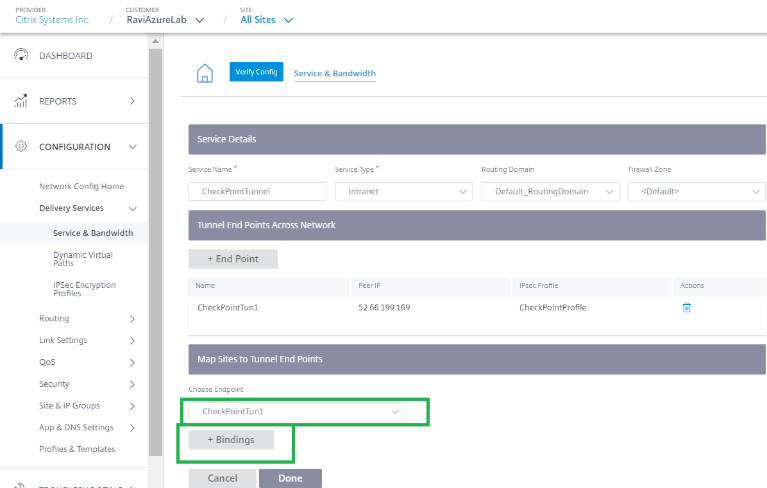This screenshot has width=767, height=488.
Task: Click the Actions column header
Action: (692, 286)
